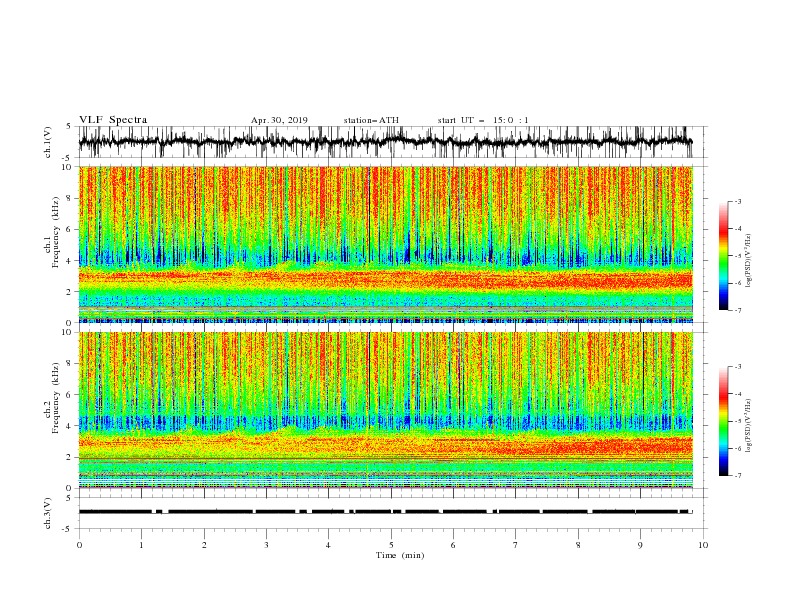
Task: Click tick label "9" on Time axis
Action: 641,545
